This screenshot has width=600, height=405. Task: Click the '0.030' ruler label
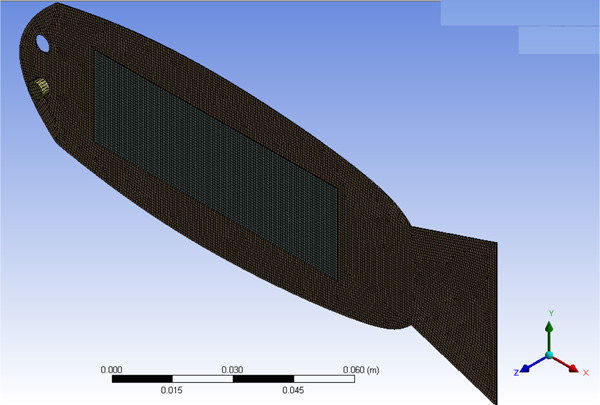[232, 370]
